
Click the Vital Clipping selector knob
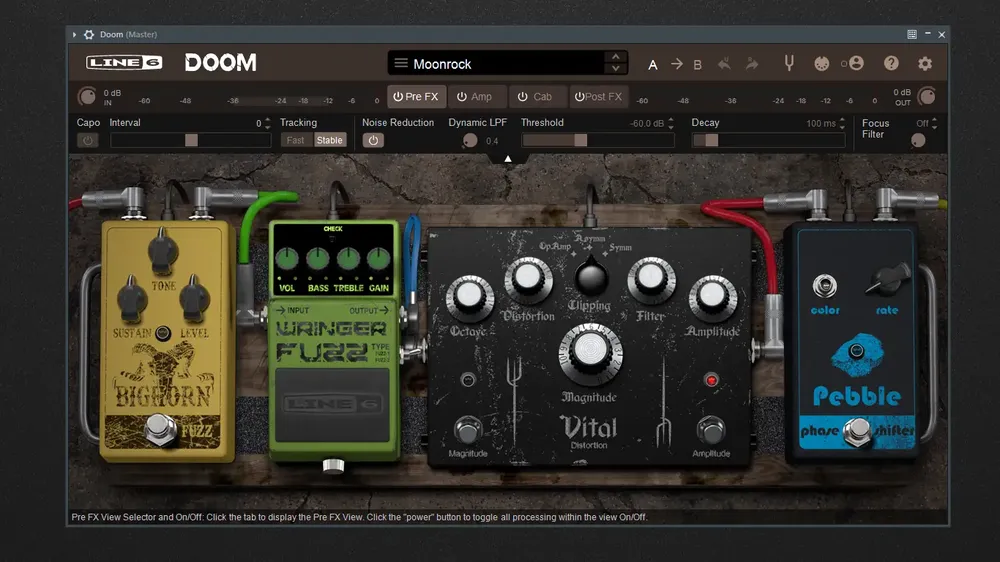point(591,276)
